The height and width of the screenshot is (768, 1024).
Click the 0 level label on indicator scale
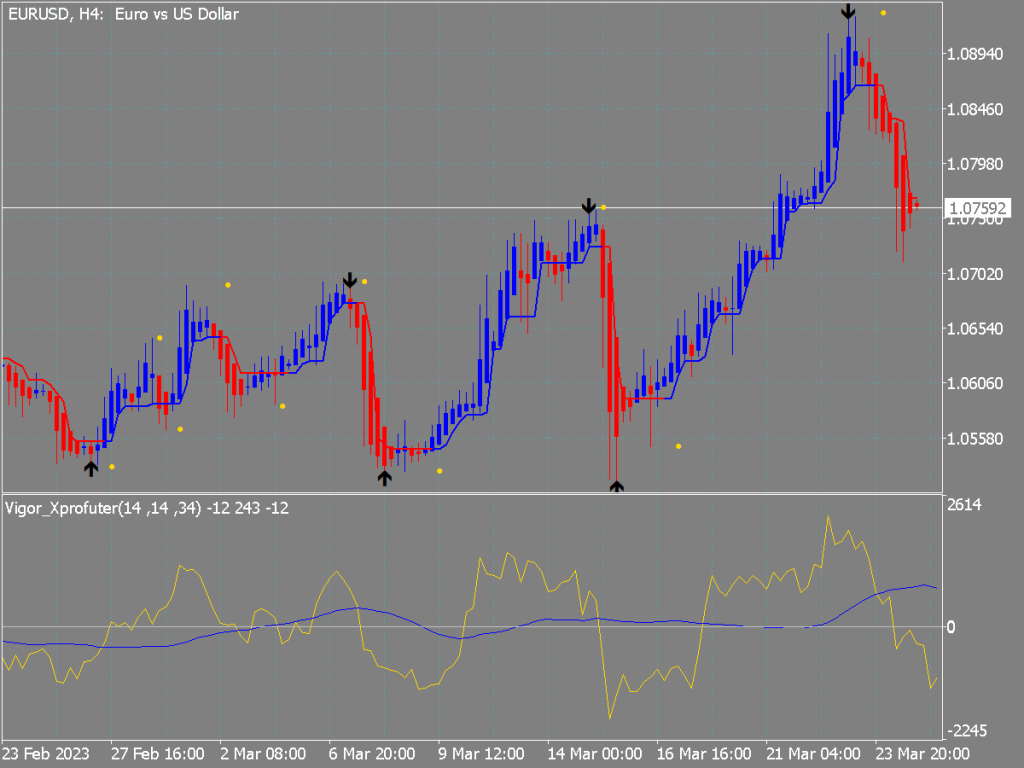tap(951, 627)
